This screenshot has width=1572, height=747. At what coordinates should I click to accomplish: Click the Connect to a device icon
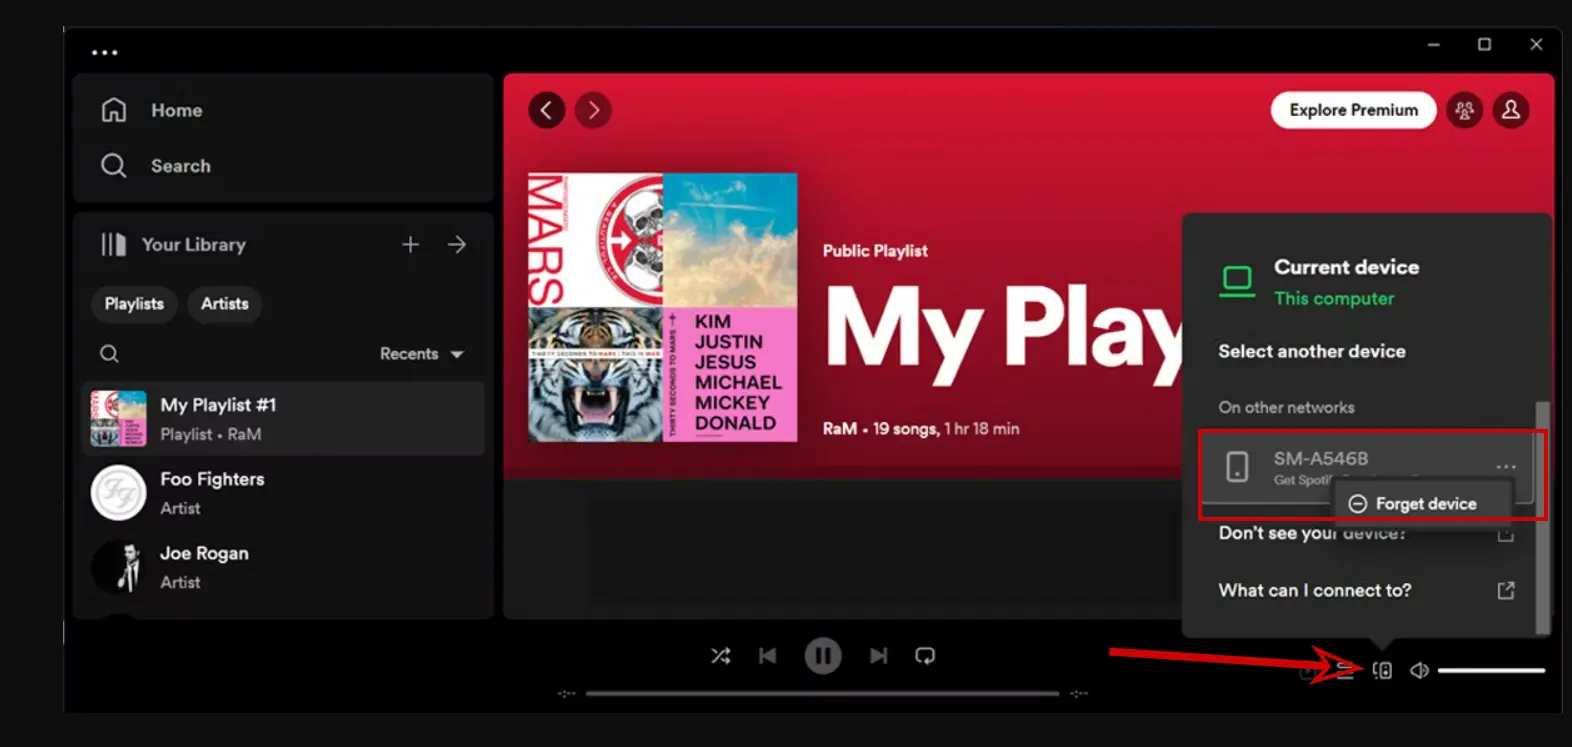1382,670
